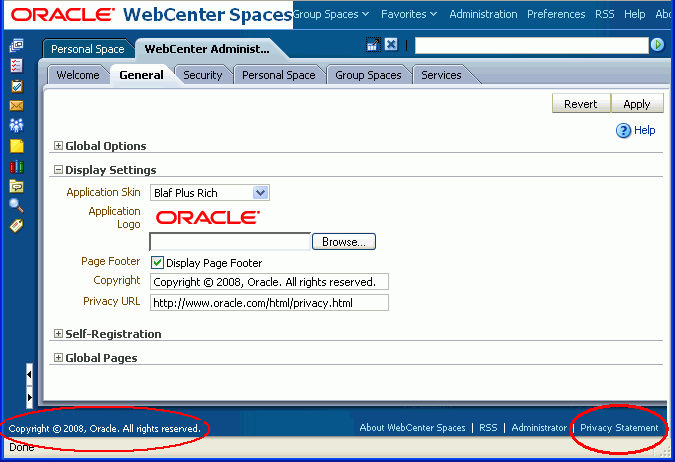675x462 pixels.
Task: Click the Administrator footer link
Action: coord(539,428)
